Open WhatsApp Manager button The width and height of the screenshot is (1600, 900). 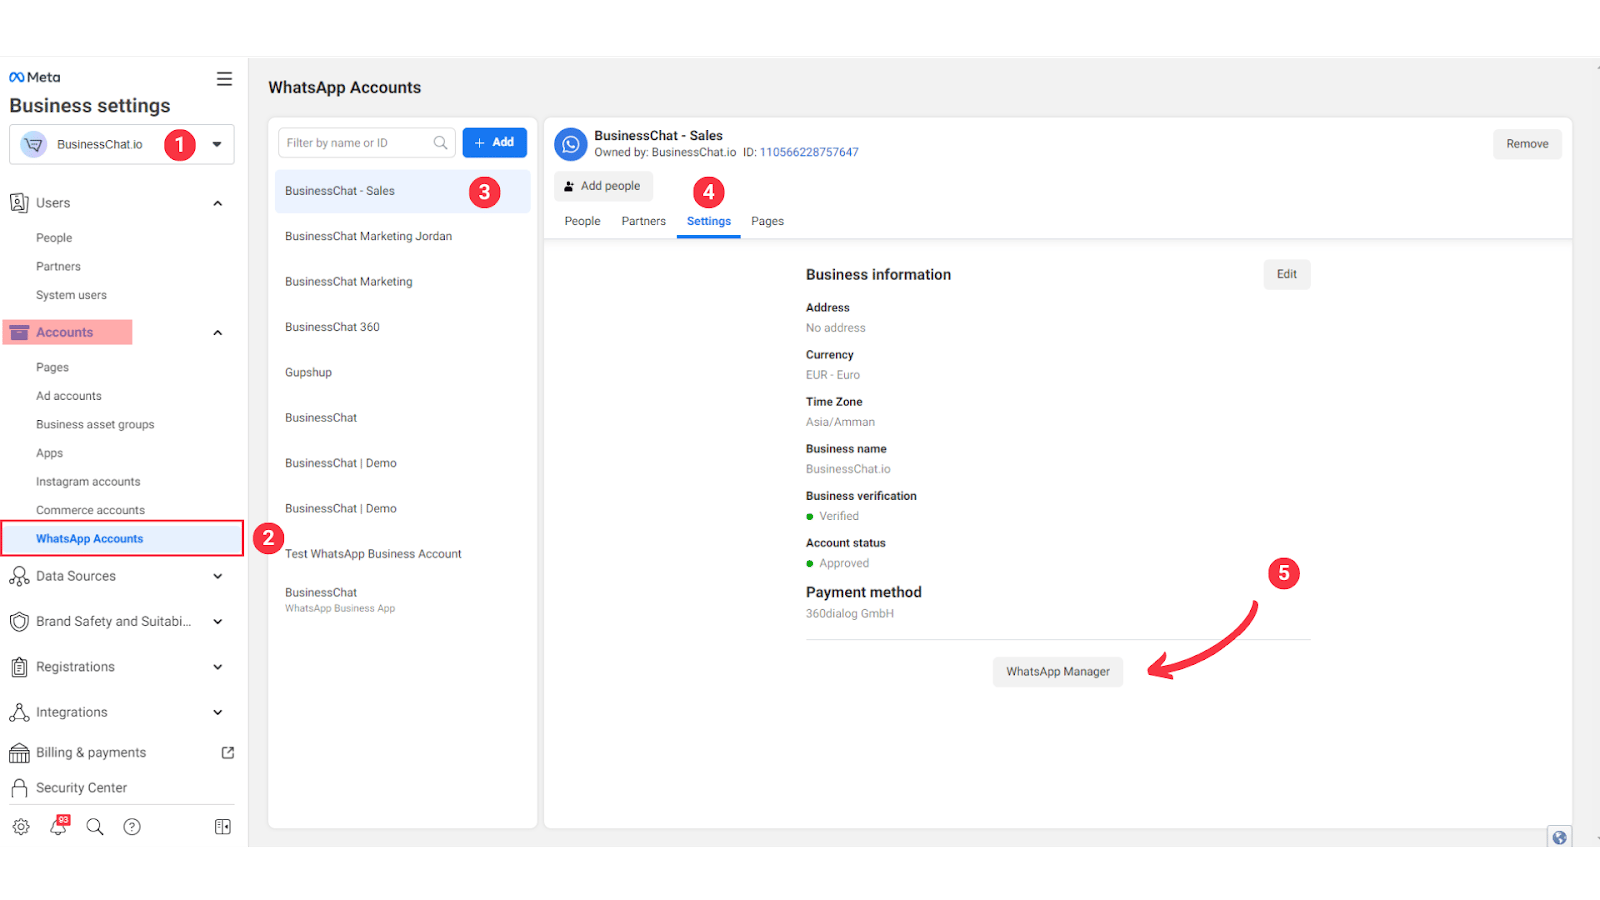click(x=1058, y=672)
